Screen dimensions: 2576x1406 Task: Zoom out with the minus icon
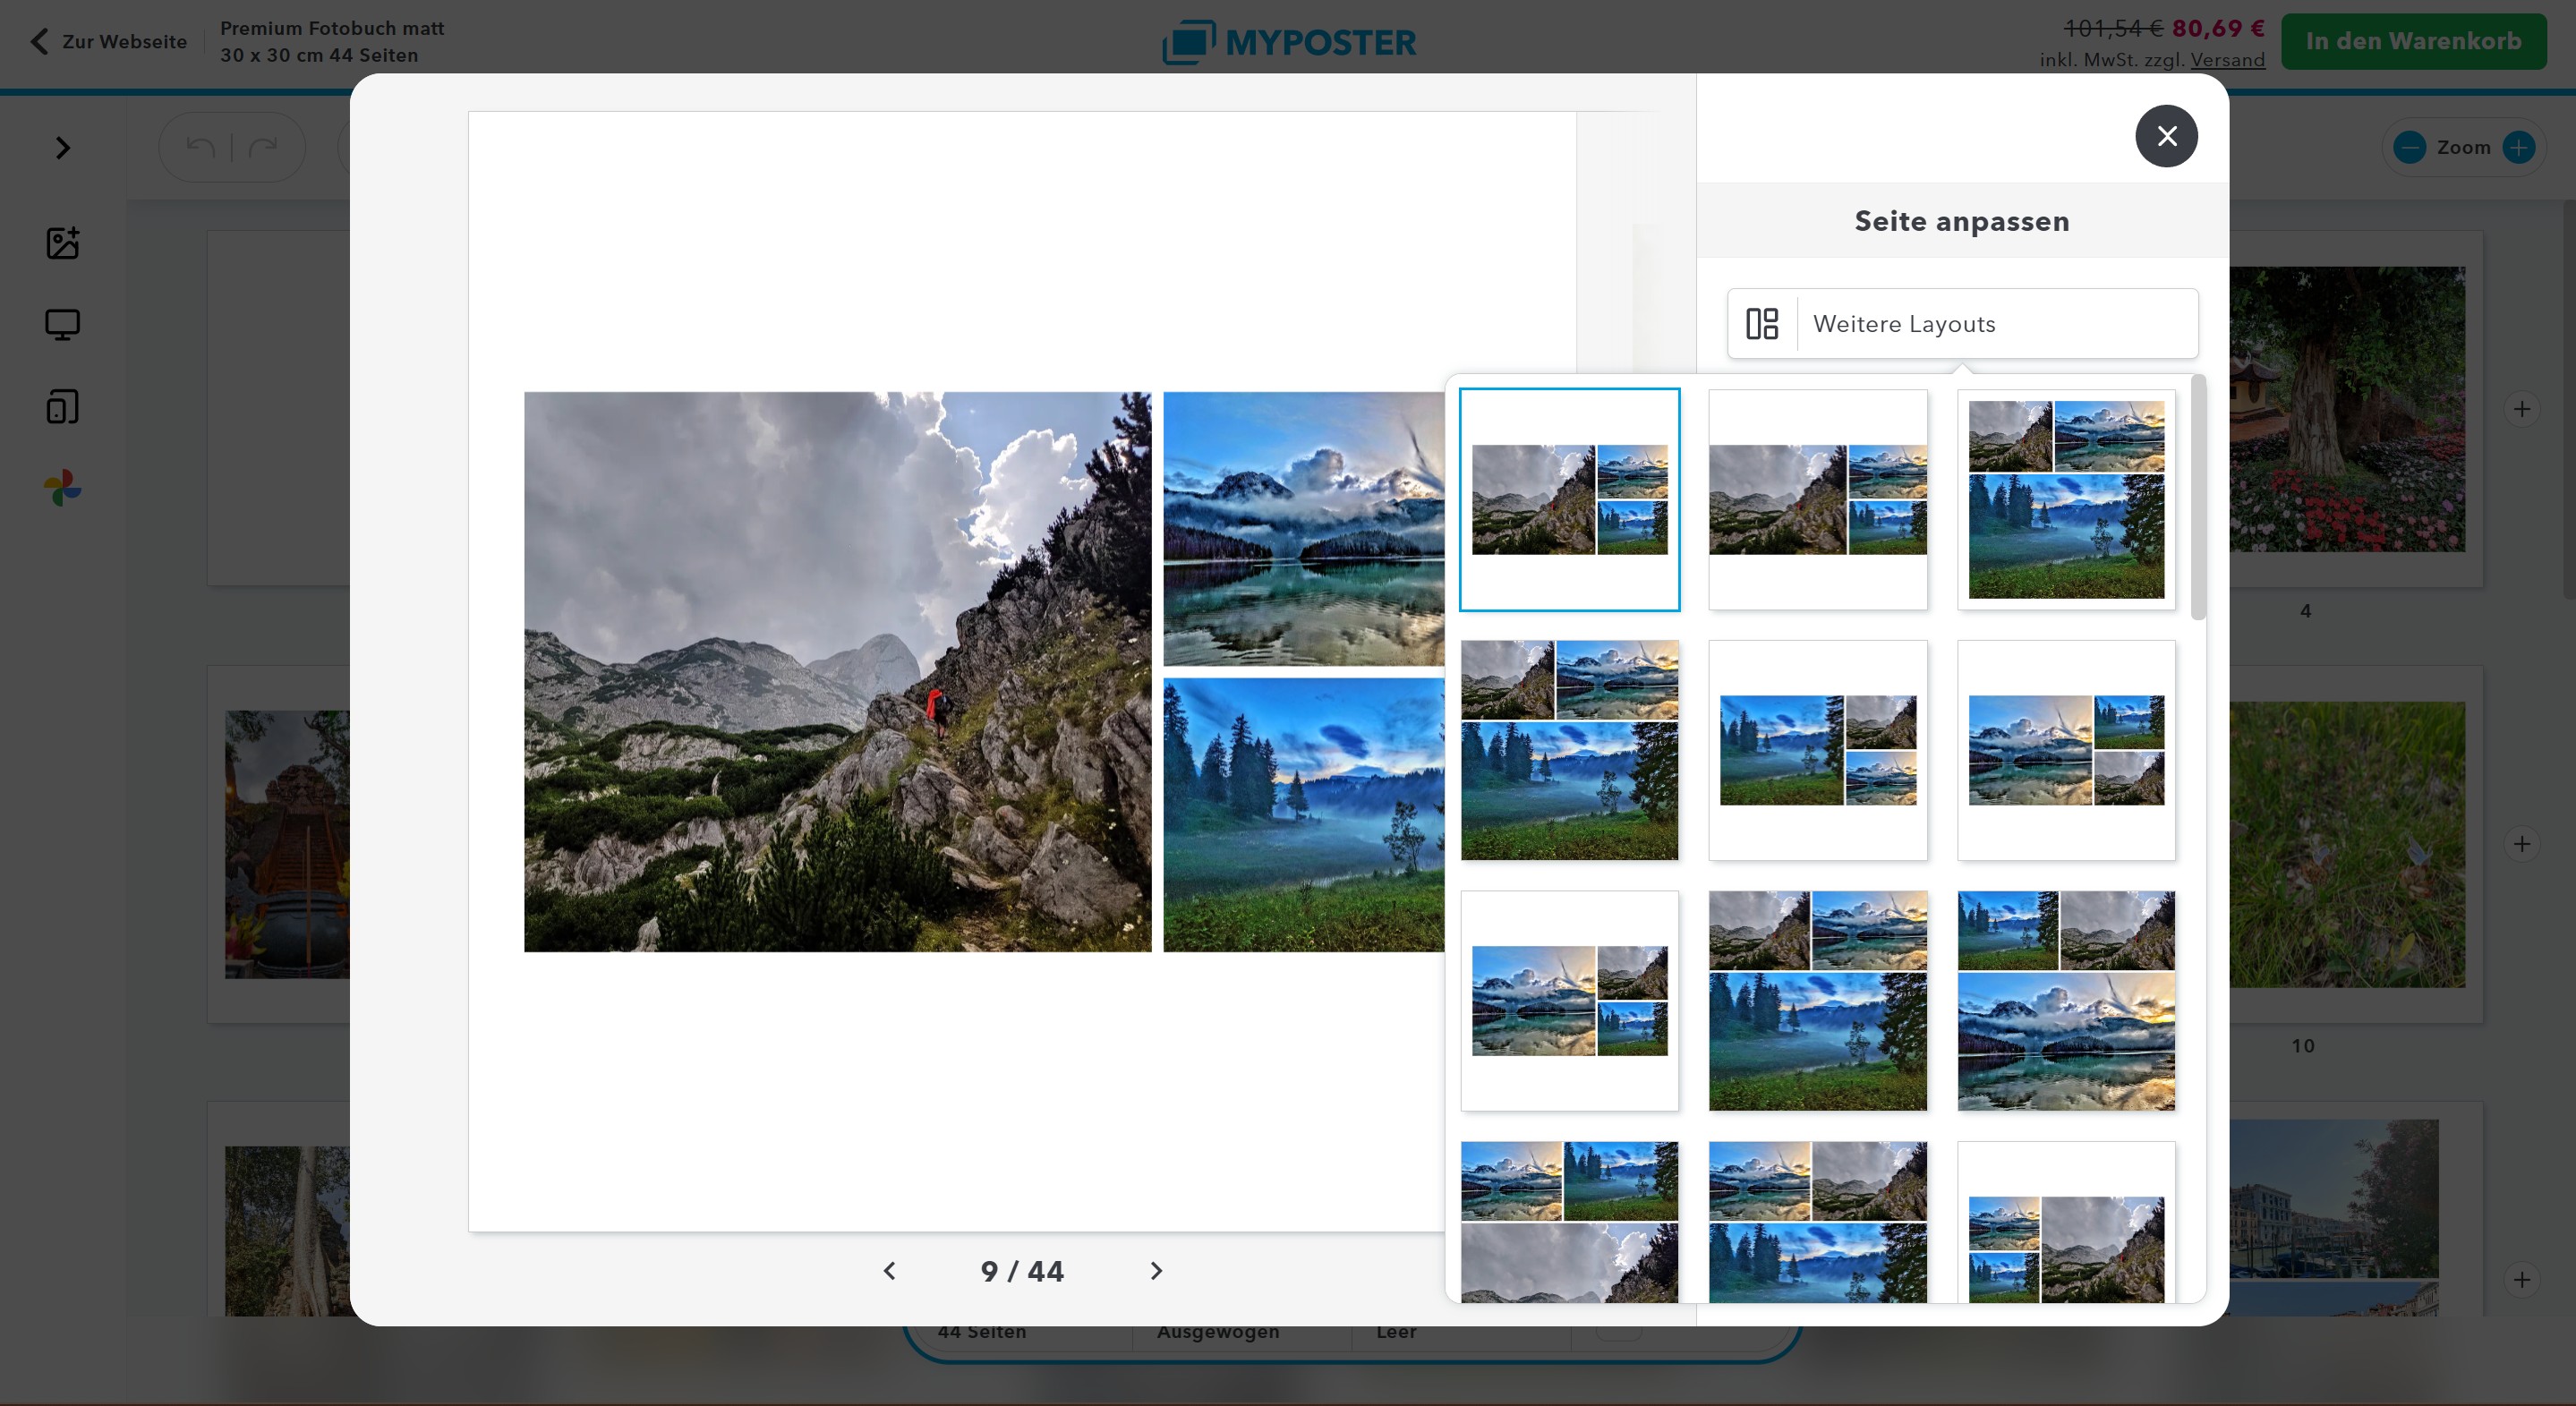pyautogui.click(x=2409, y=148)
